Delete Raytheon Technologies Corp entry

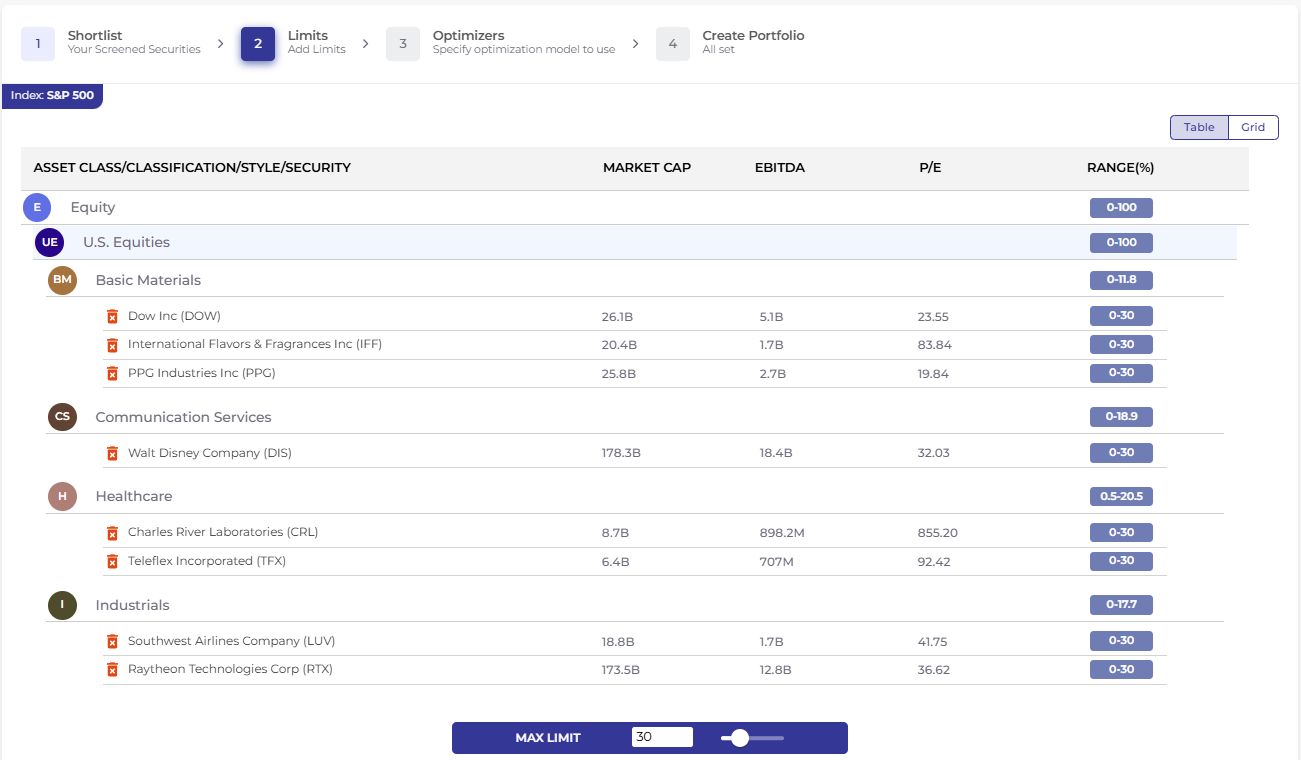tap(112, 670)
